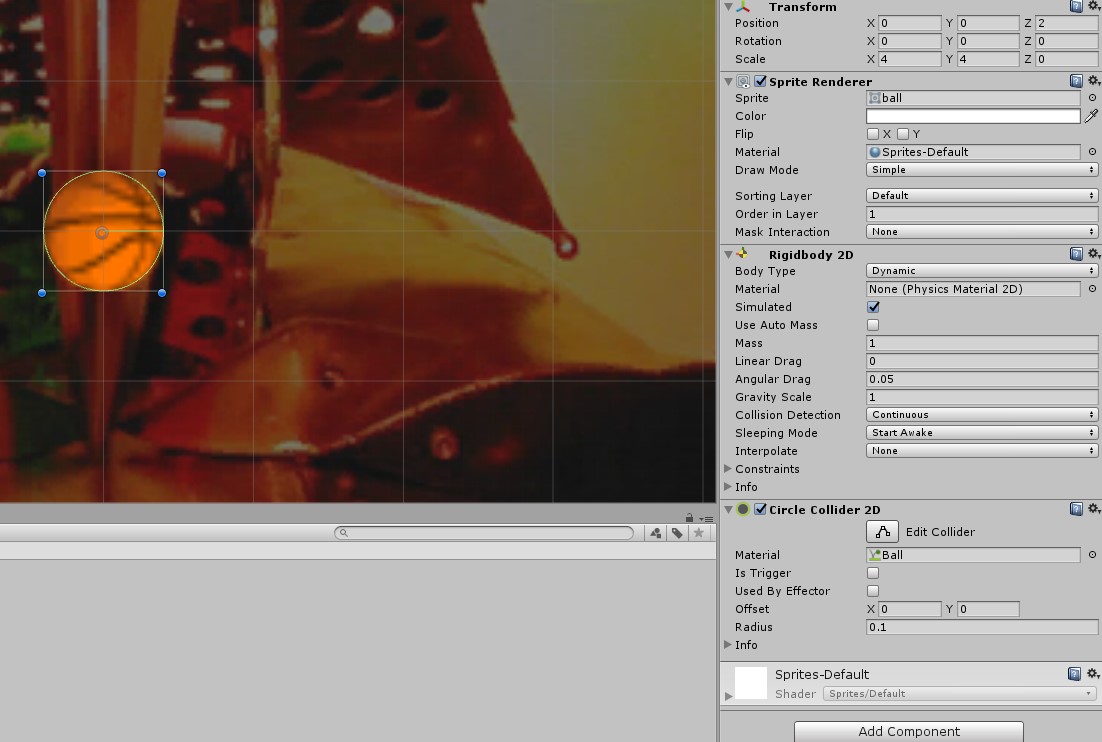Open the object picker for the Sprite field
The image size is (1102, 742).
click(x=1092, y=98)
